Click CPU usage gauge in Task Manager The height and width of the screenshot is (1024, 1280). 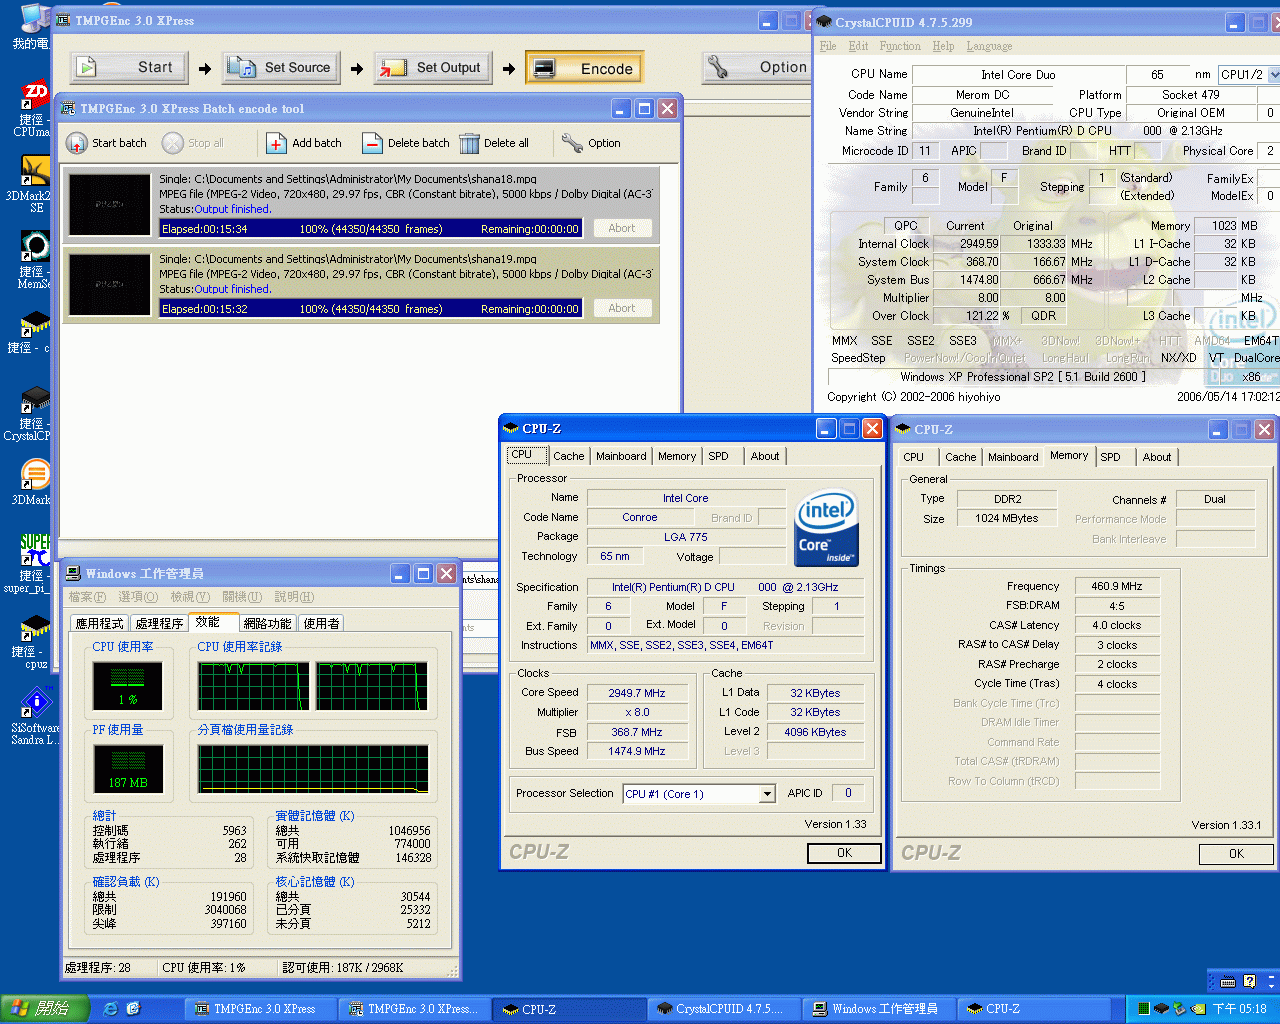click(128, 686)
